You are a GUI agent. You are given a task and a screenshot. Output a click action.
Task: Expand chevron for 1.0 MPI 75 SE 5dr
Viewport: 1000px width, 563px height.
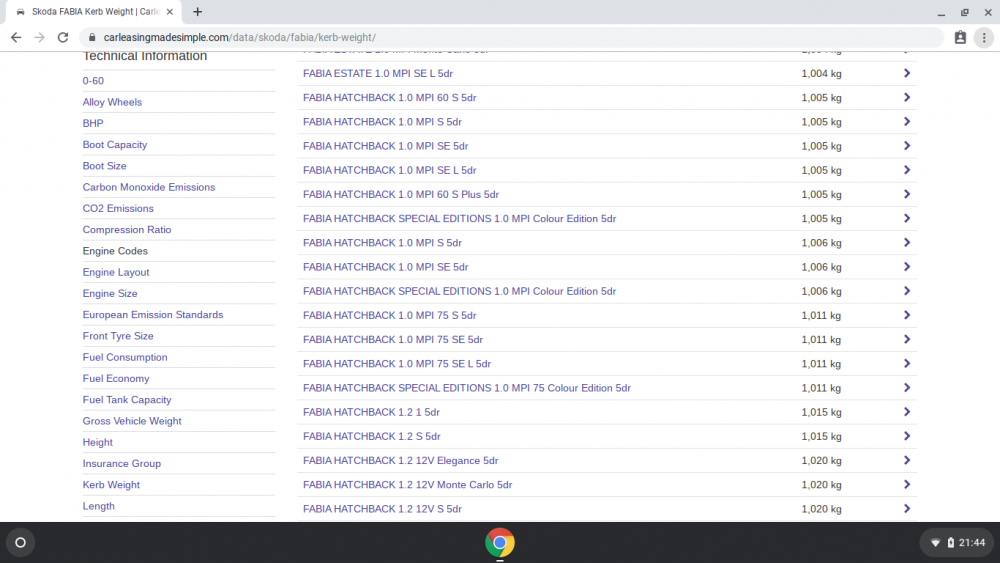coord(906,340)
